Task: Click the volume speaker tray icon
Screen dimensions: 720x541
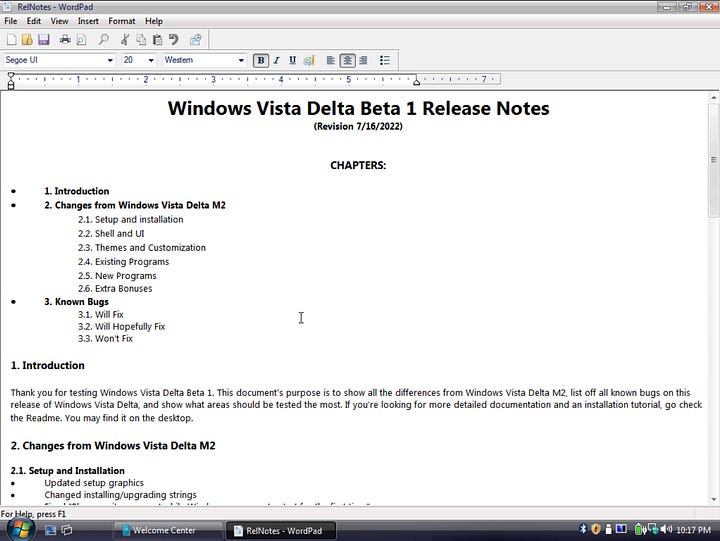Action: click(666, 530)
